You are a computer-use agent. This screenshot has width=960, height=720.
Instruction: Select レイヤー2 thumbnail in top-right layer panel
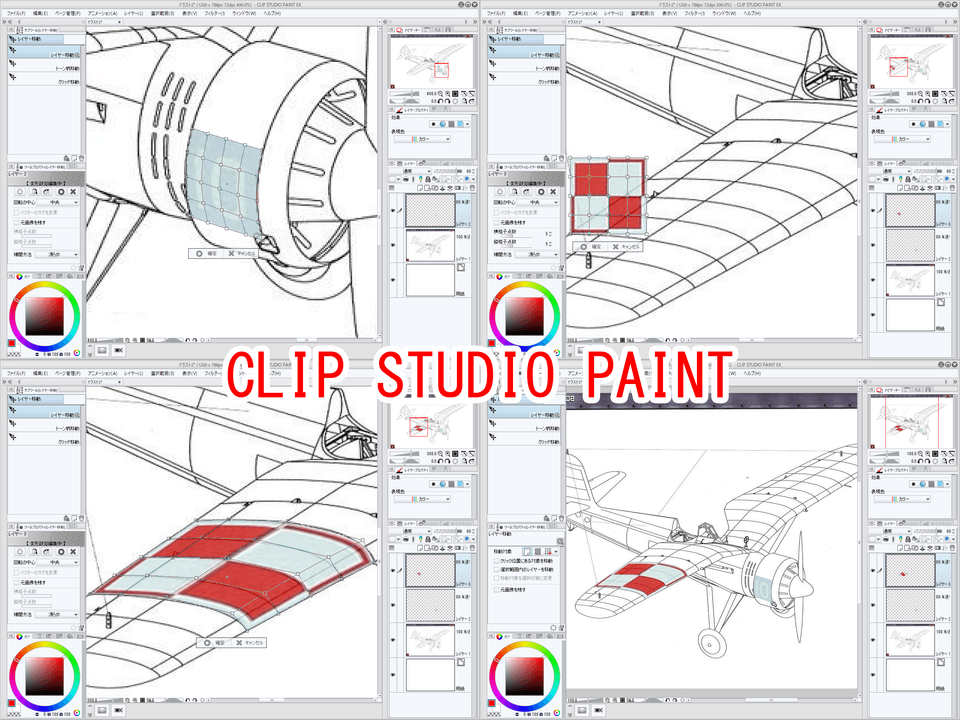click(x=910, y=245)
